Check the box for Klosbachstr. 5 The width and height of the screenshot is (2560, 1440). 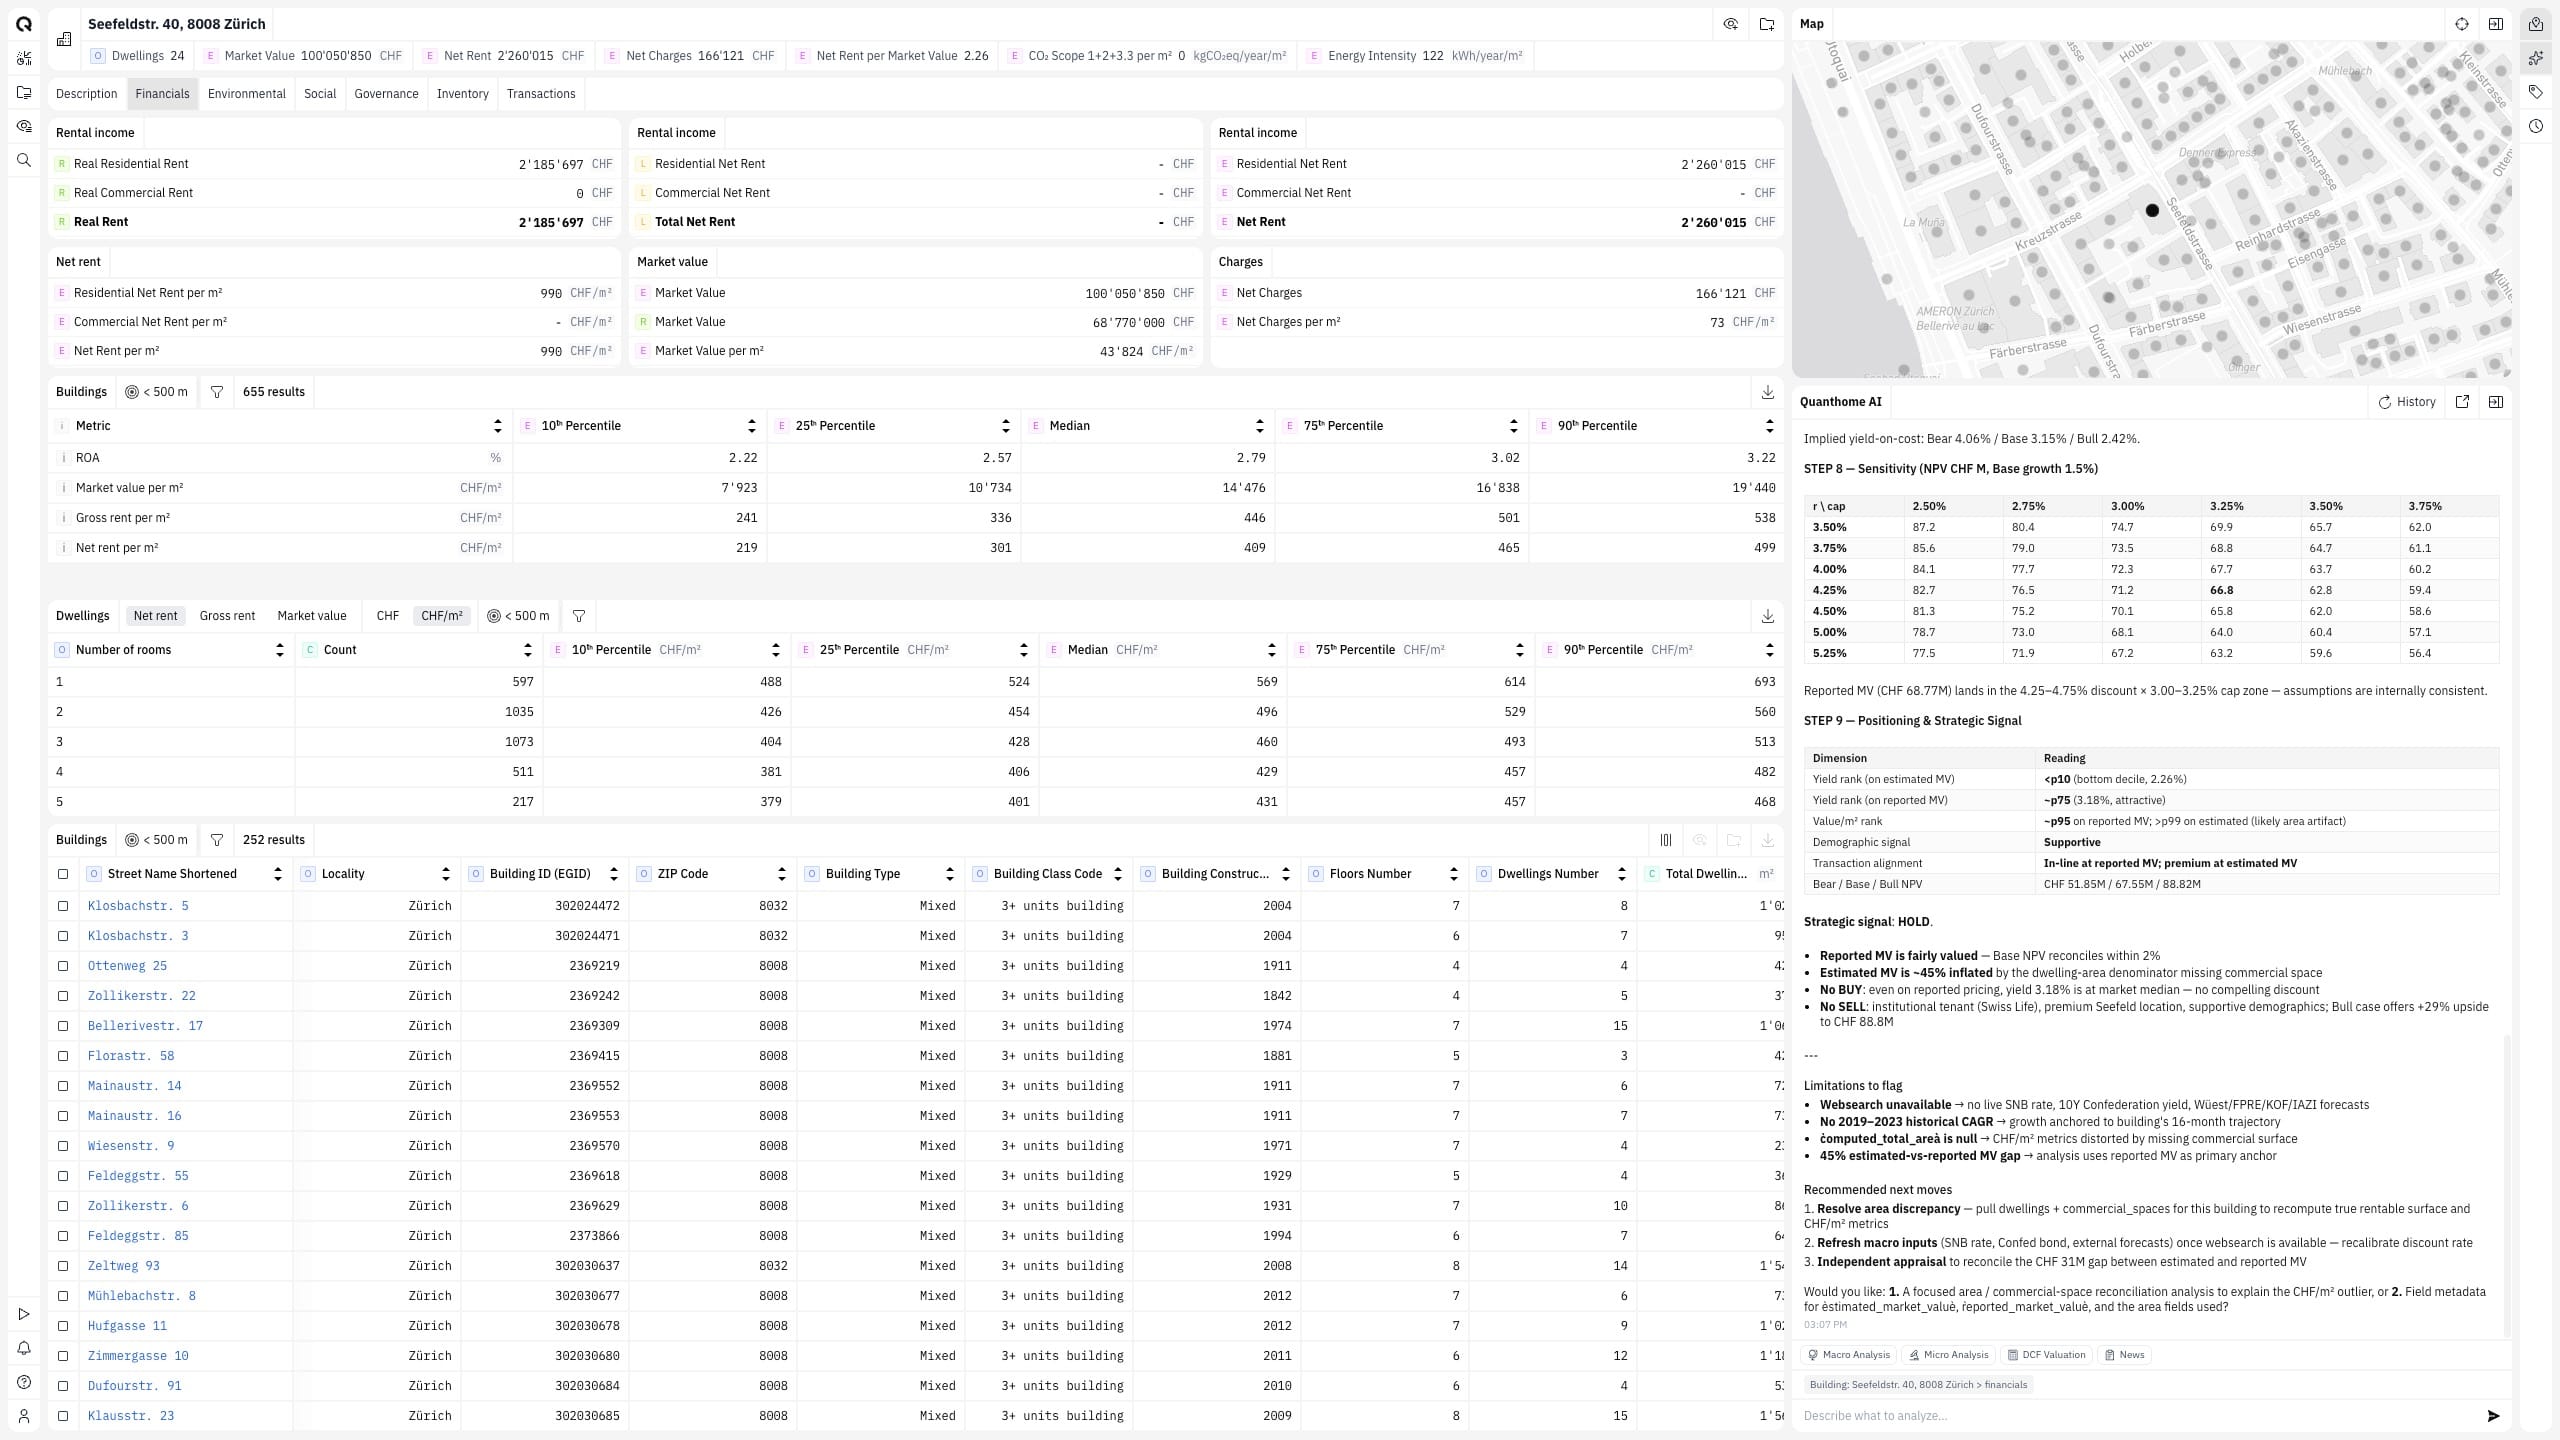[x=63, y=906]
